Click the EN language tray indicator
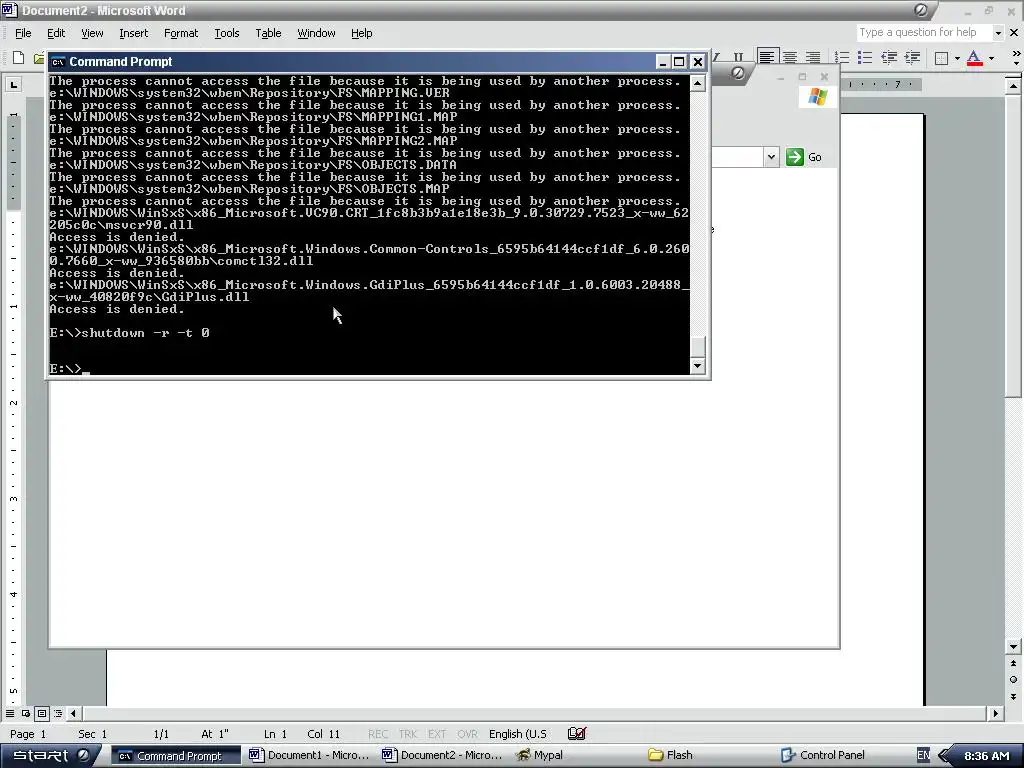Image resolution: width=1024 pixels, height=768 pixels. (923, 756)
